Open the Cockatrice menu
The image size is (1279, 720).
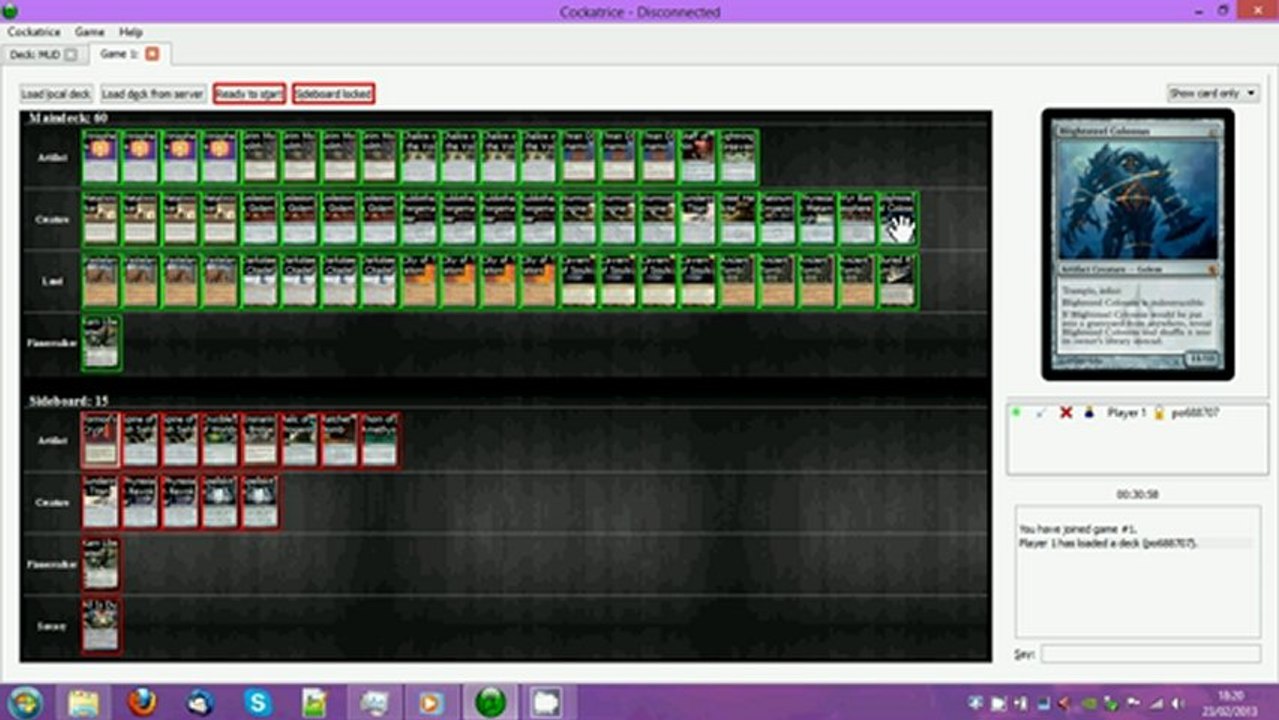coord(35,32)
